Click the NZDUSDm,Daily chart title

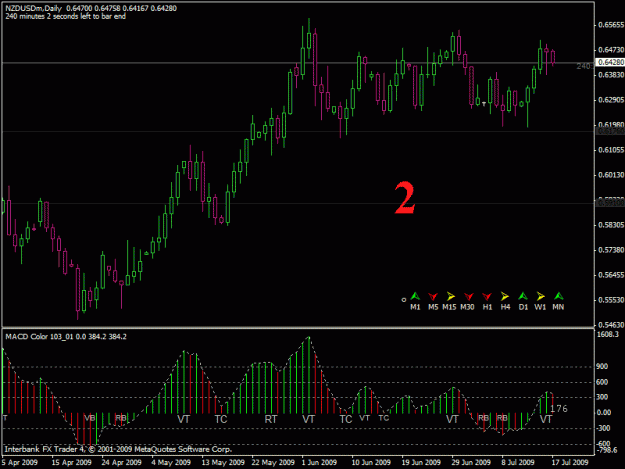(33, 8)
